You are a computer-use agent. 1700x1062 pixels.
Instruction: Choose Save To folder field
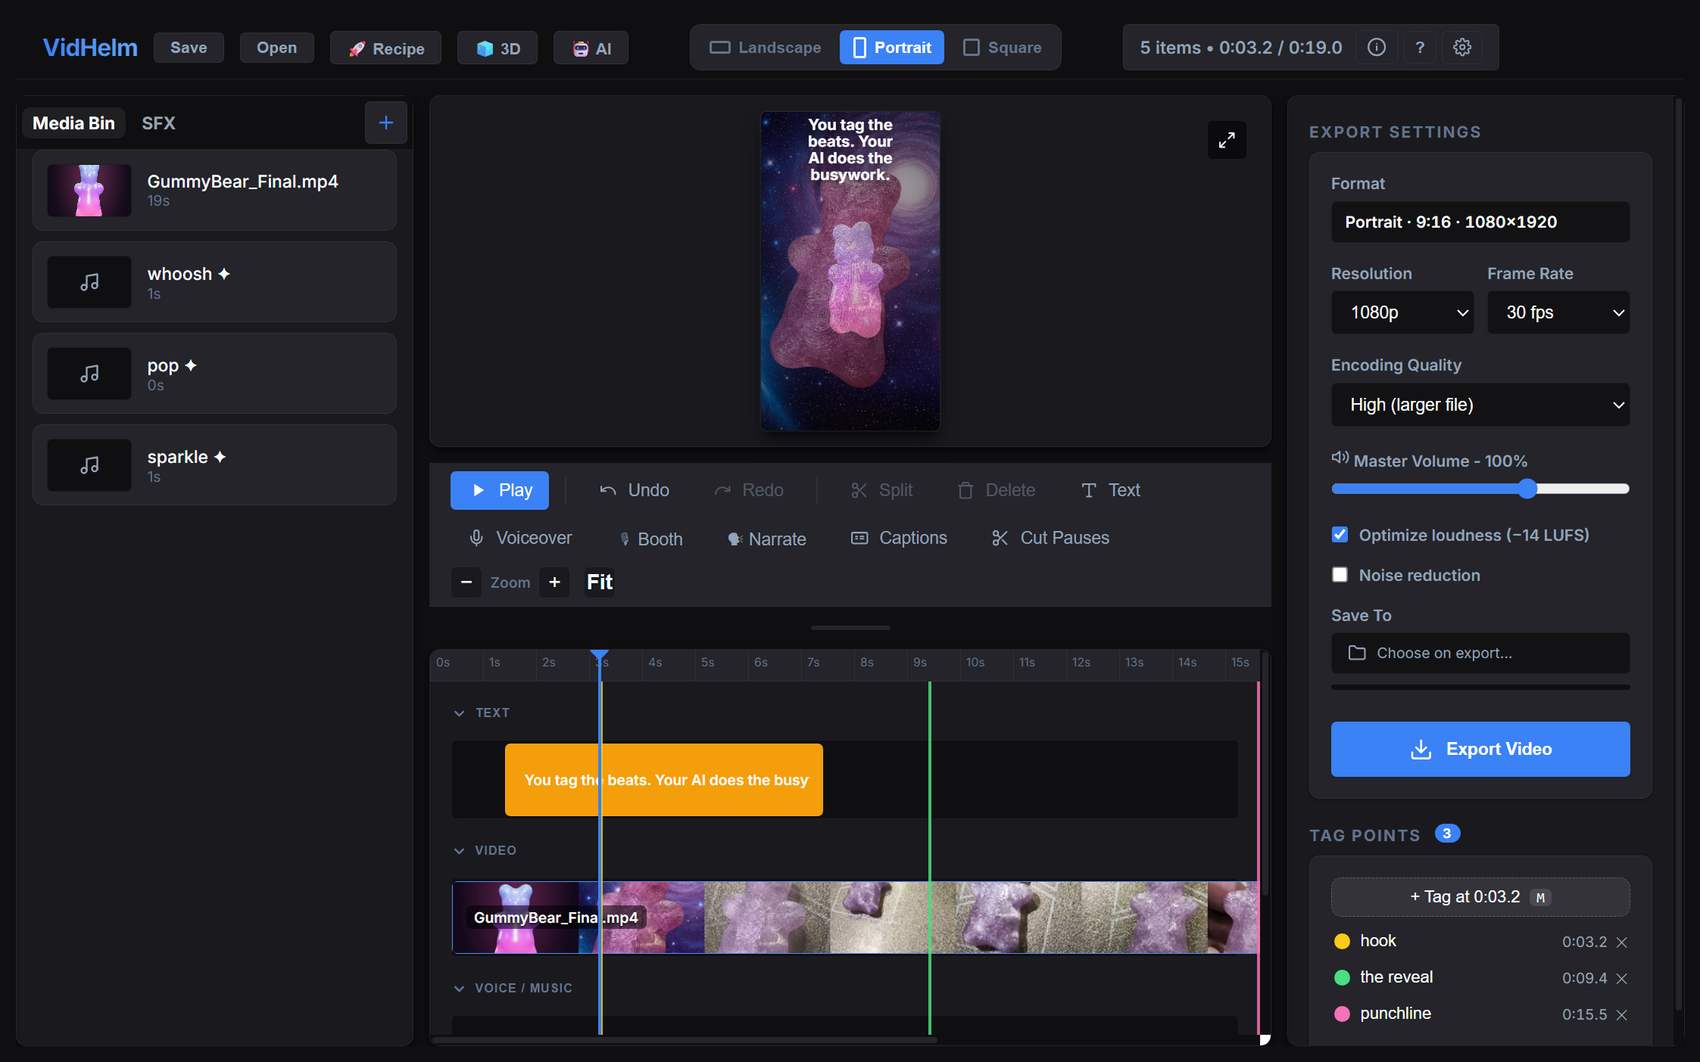click(x=1480, y=653)
